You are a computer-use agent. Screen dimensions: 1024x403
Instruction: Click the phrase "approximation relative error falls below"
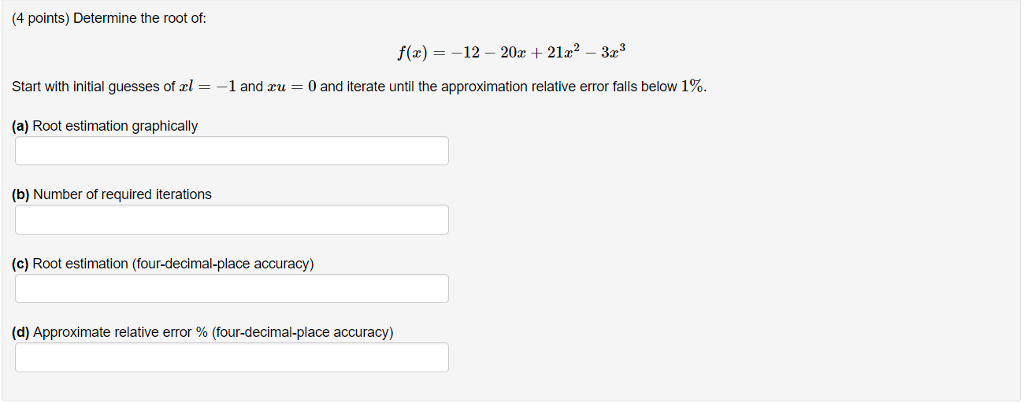(x=559, y=87)
